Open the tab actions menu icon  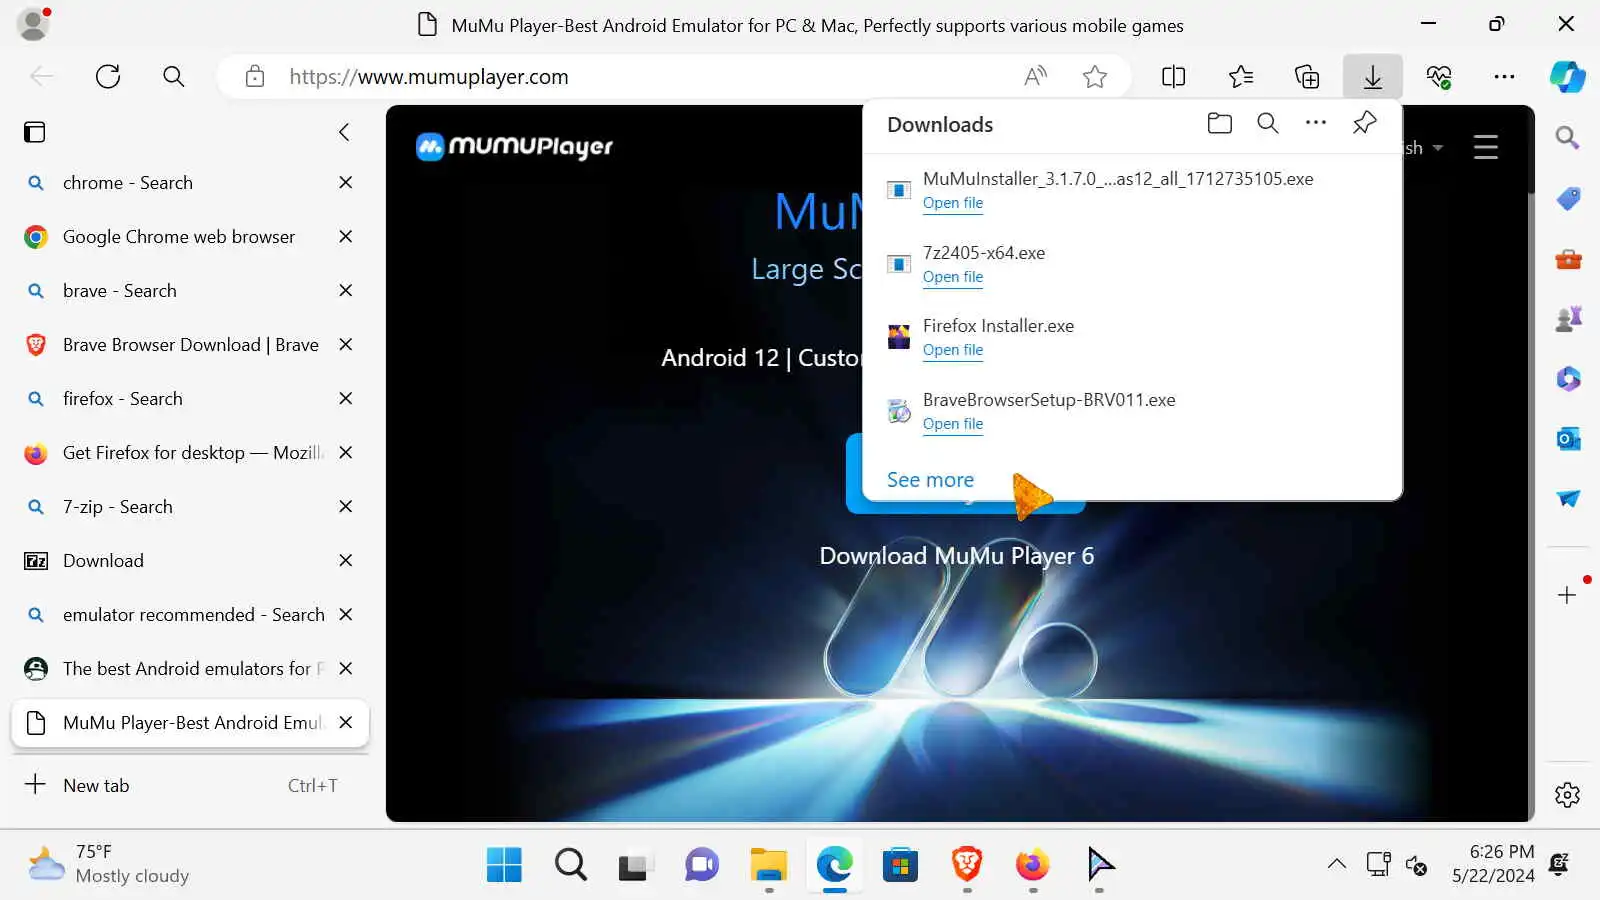[x=35, y=132]
